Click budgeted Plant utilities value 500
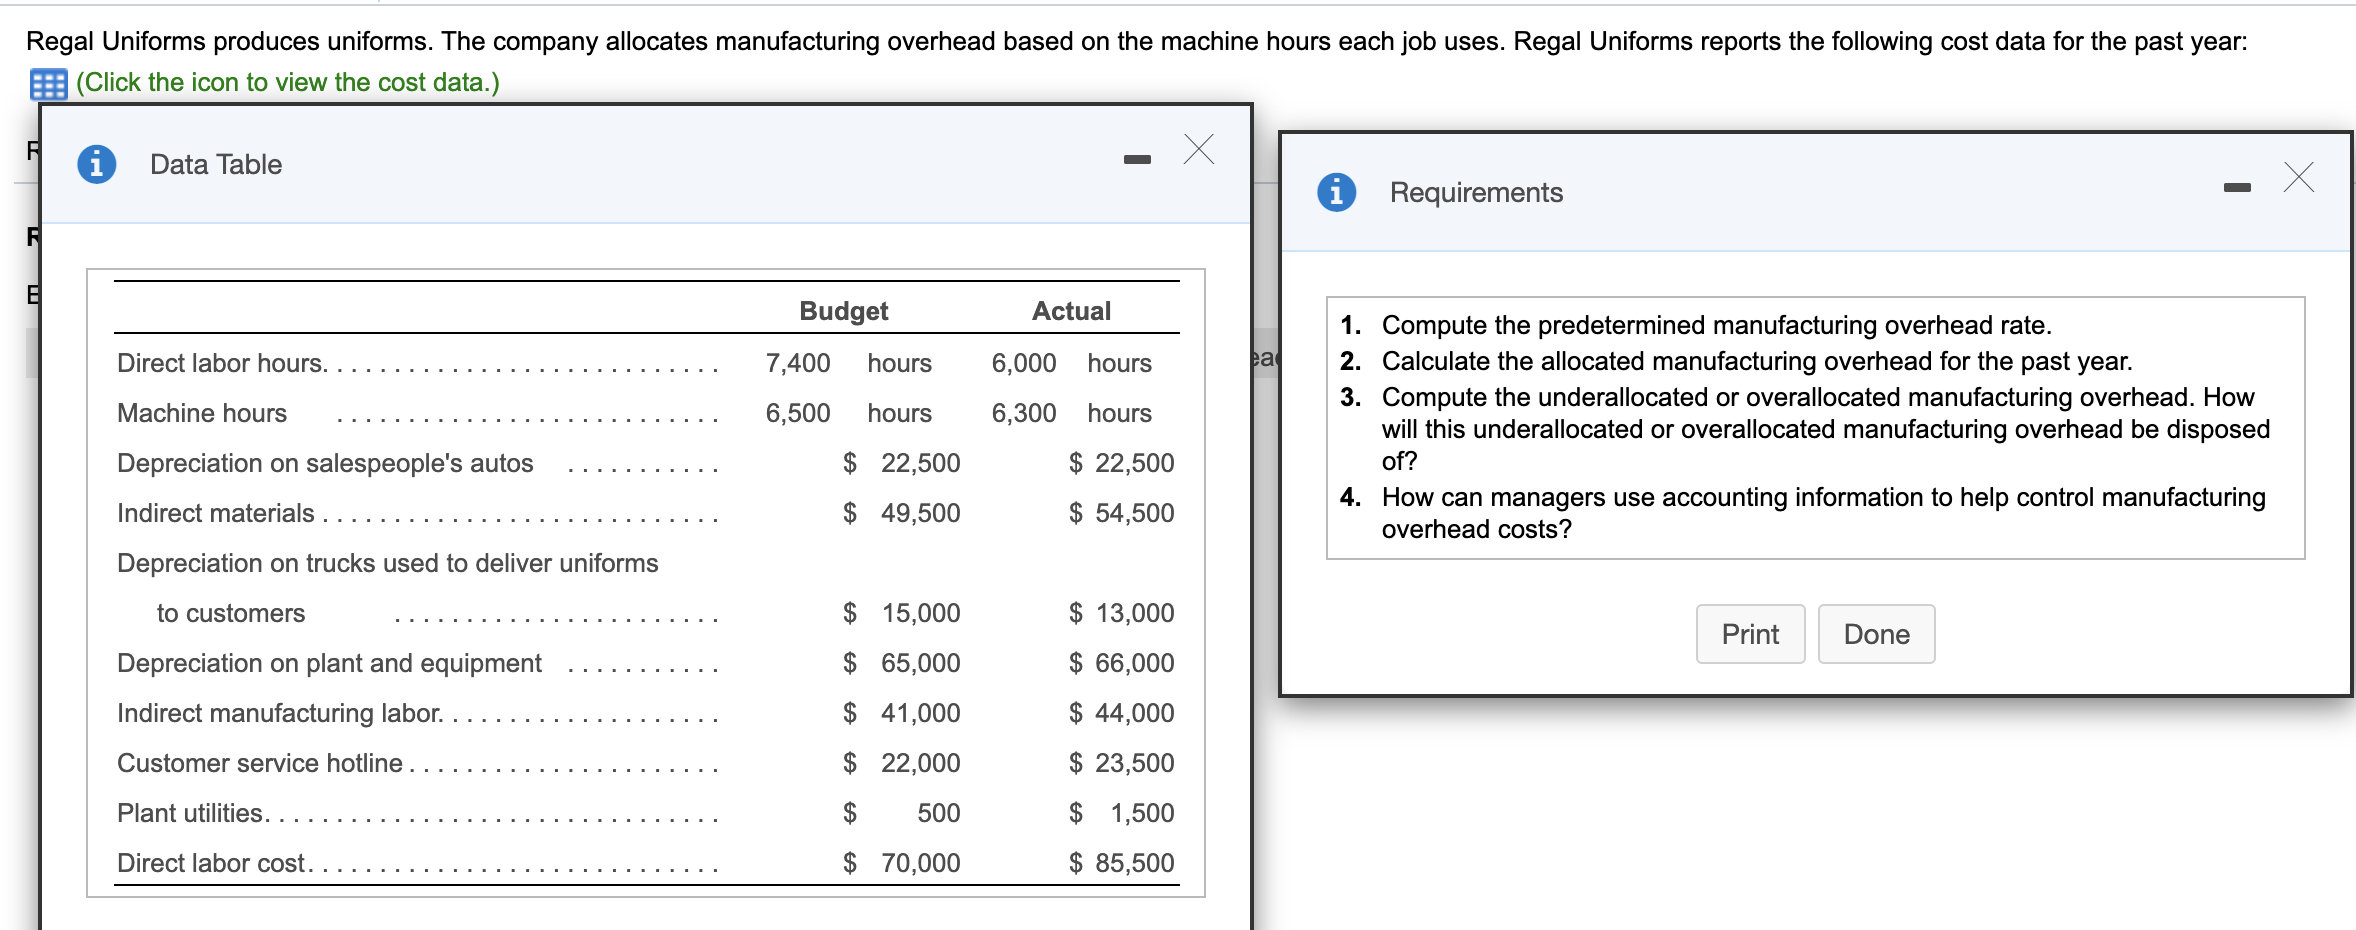Viewport: 2356px width, 930px height. coord(938,813)
